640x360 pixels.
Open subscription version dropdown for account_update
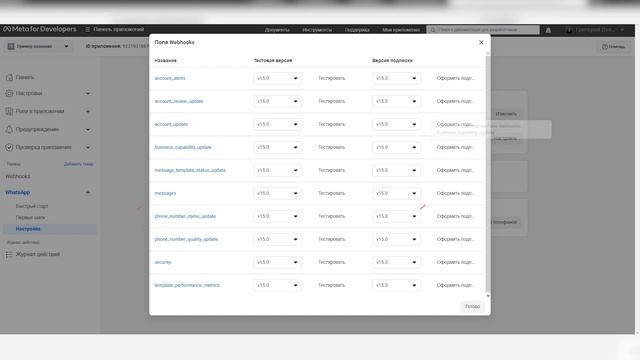pos(396,124)
